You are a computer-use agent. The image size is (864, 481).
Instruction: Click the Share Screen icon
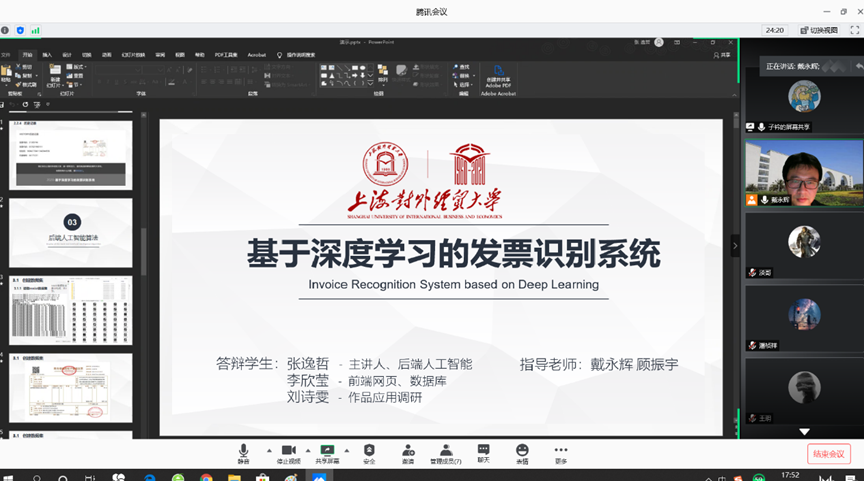(327, 452)
